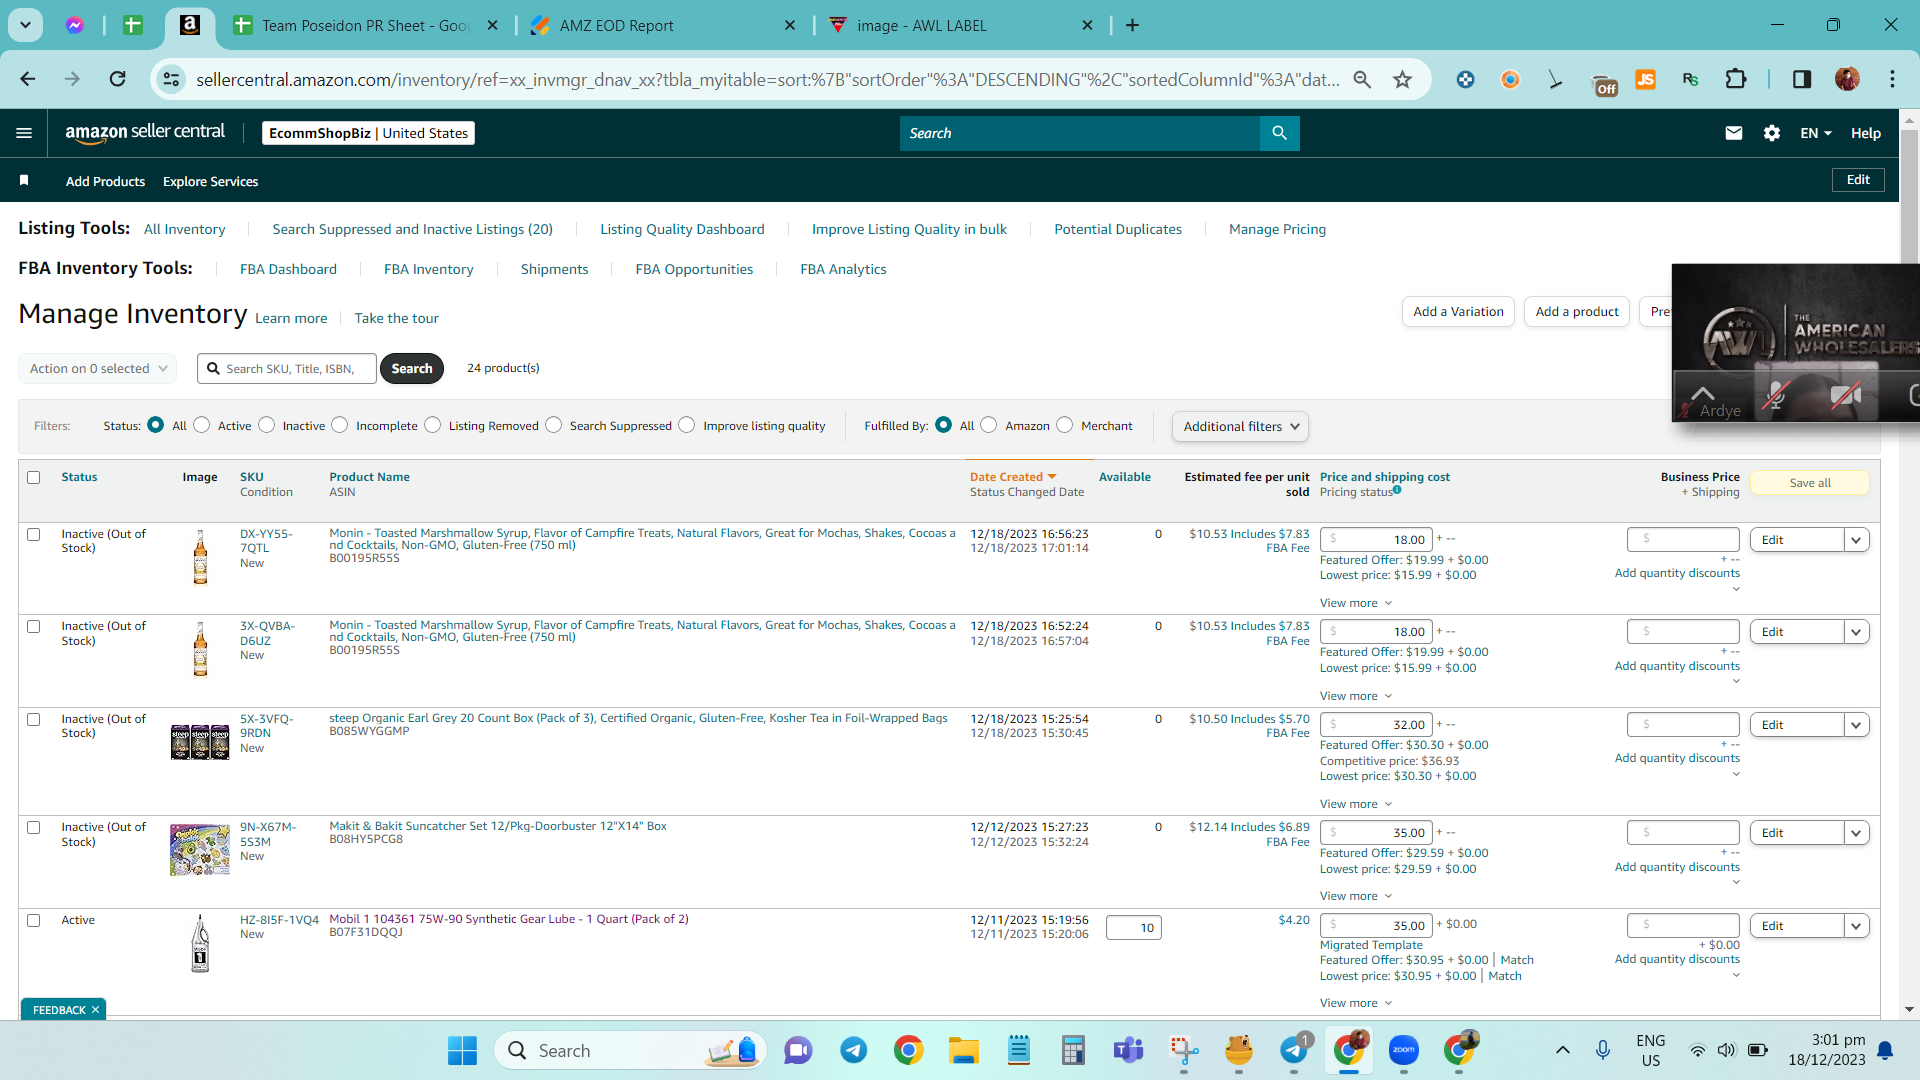Switch to the image - AWL LABEL tab
This screenshot has height=1080, width=1920.
pyautogui.click(x=961, y=25)
